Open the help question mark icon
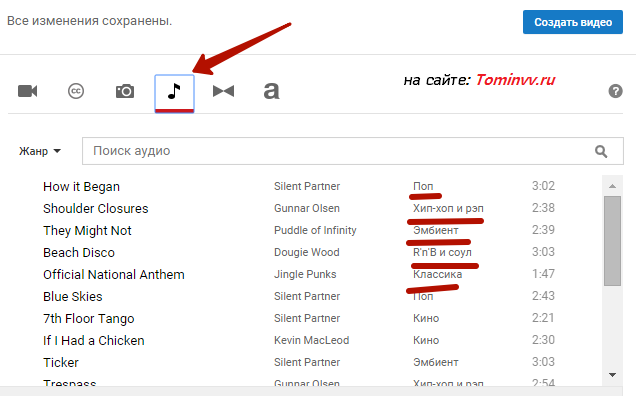This screenshot has width=636, height=396. [x=615, y=91]
